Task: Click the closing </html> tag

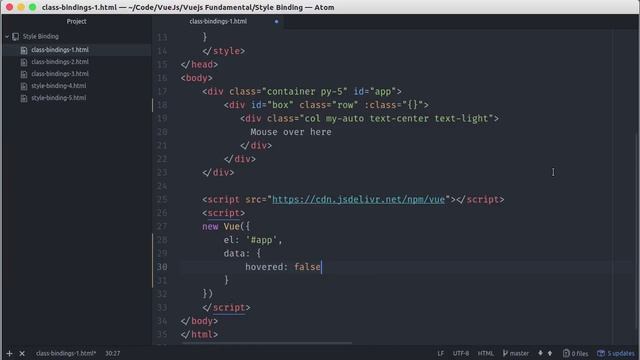Action: 199,335
